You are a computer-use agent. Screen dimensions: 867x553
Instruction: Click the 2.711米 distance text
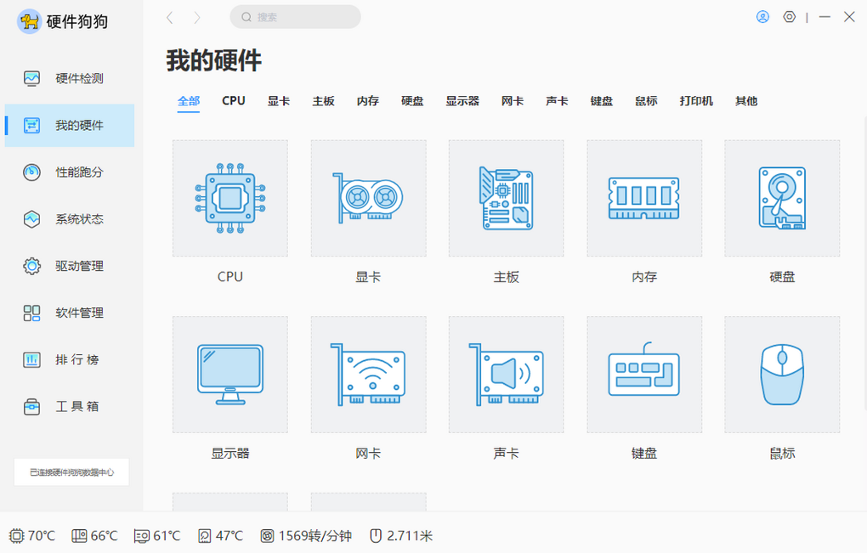[x=410, y=536]
